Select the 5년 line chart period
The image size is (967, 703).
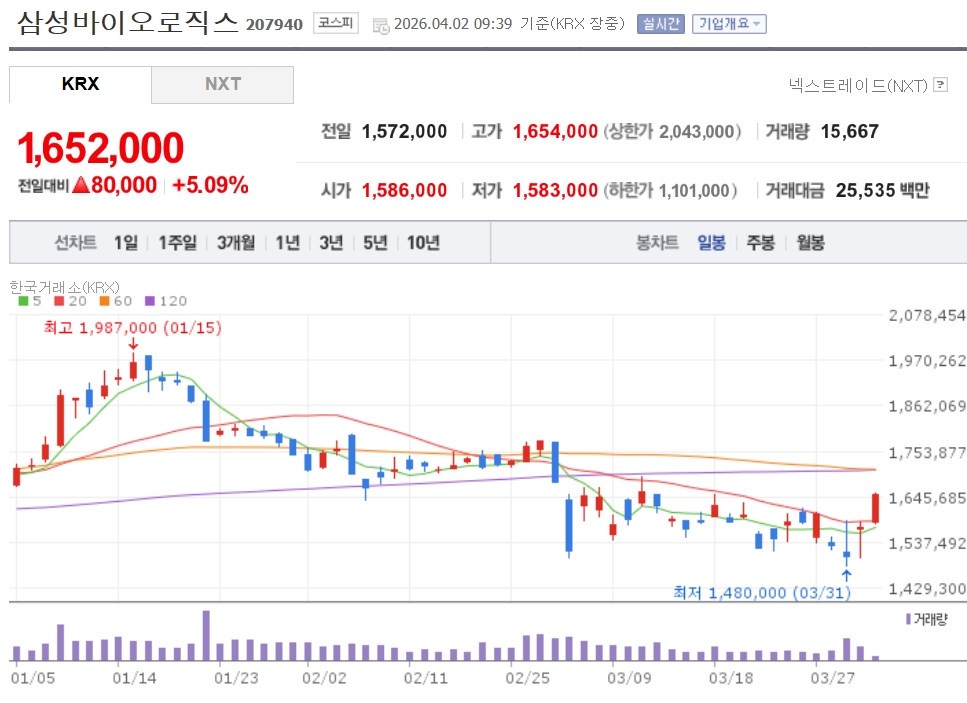click(375, 242)
